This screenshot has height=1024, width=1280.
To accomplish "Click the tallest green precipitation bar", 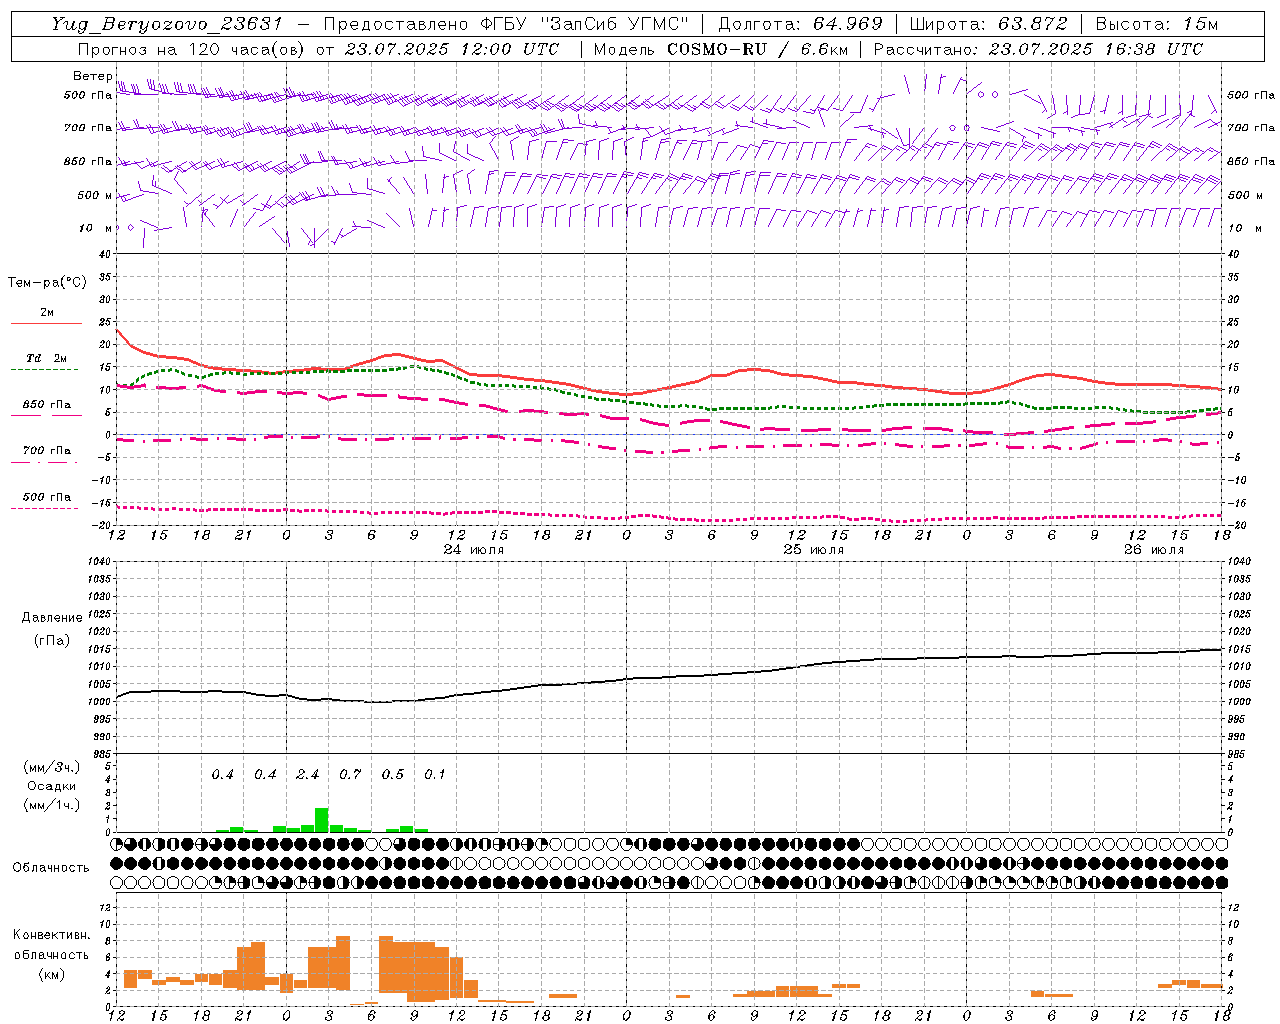I will pyautogui.click(x=321, y=820).
